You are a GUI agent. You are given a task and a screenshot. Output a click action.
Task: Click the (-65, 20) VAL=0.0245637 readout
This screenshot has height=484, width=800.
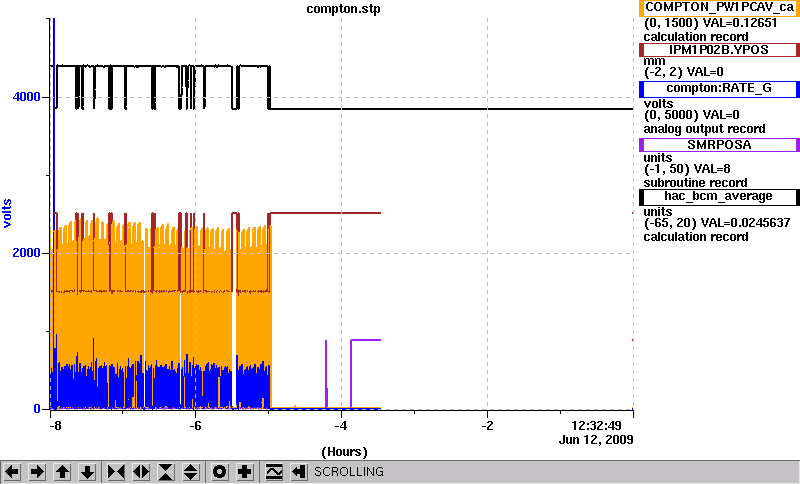pyautogui.click(x=717, y=223)
